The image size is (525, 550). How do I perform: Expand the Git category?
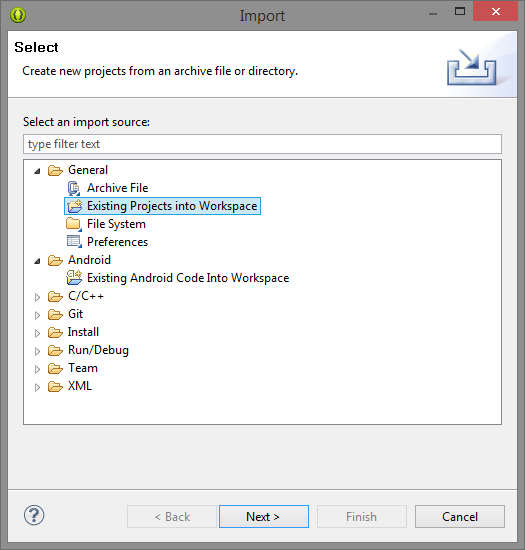pos(37,315)
